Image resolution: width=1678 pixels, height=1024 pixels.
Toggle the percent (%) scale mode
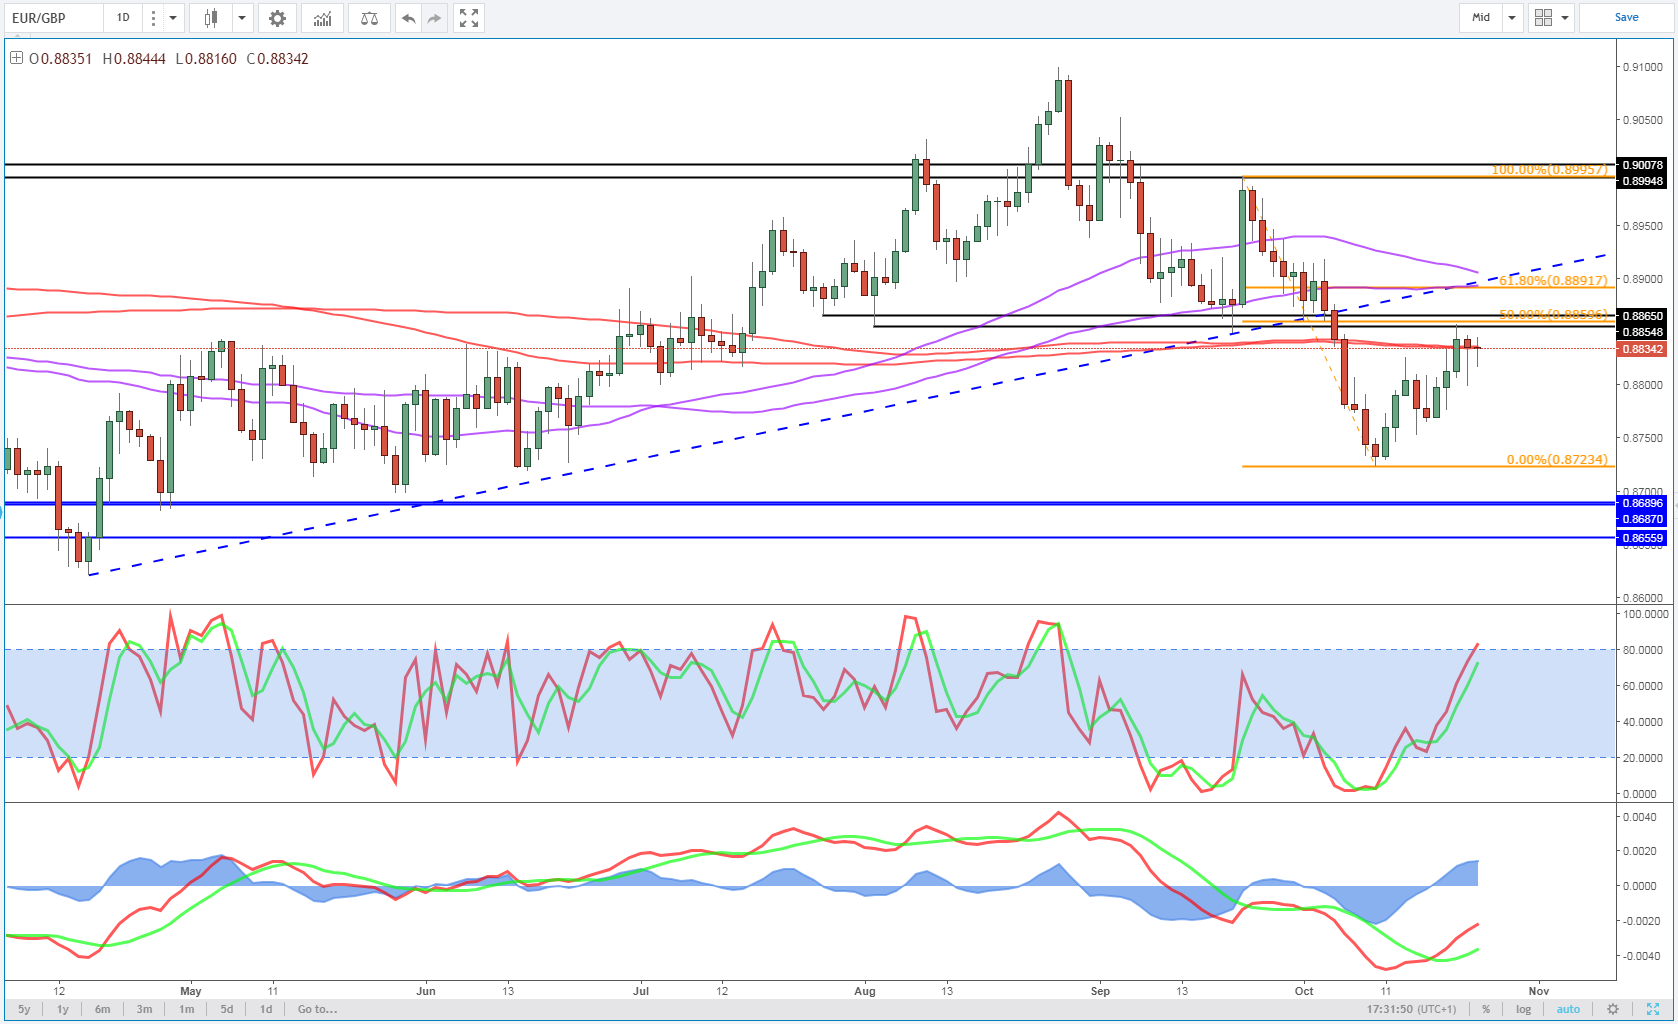1486,1009
